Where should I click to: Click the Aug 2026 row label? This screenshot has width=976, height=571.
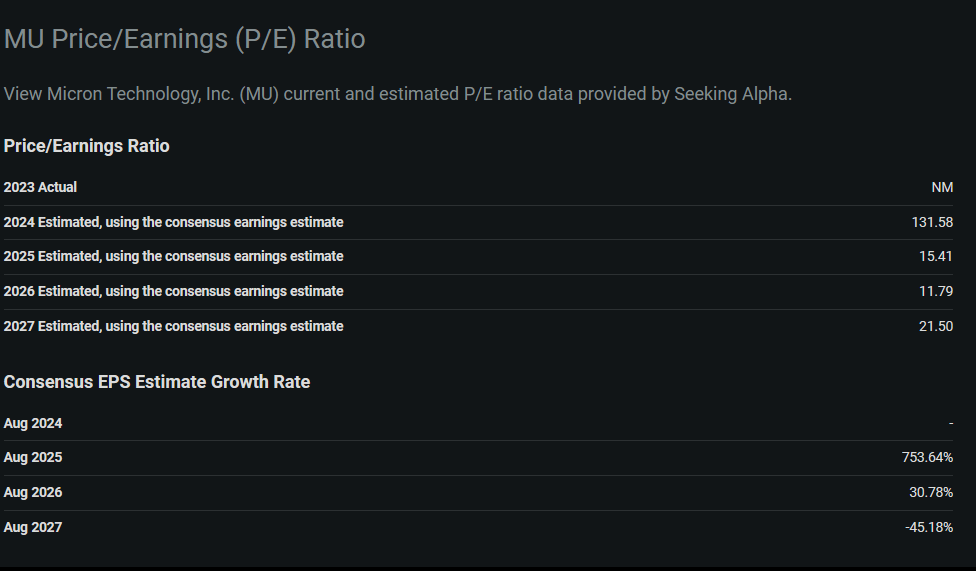tap(33, 493)
